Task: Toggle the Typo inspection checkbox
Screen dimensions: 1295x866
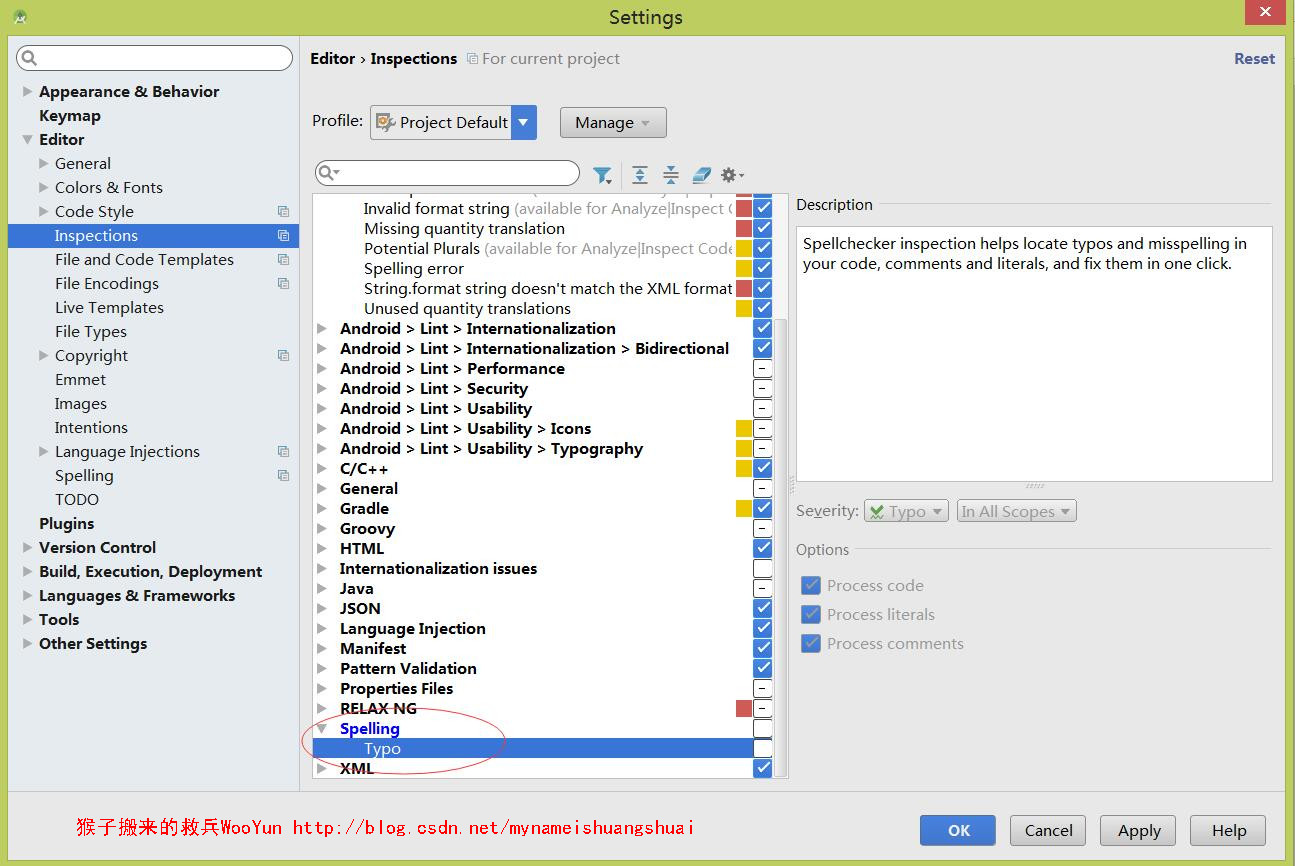Action: point(763,748)
